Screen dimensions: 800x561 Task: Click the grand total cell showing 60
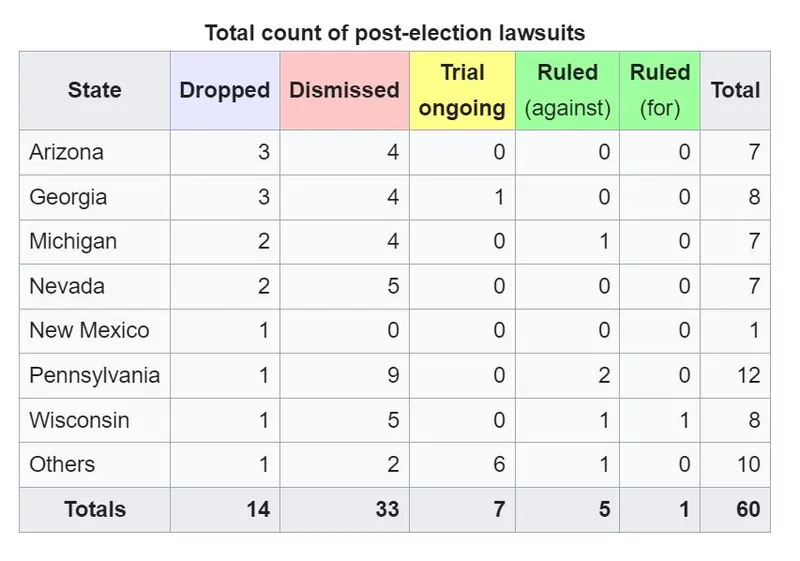[x=747, y=509]
